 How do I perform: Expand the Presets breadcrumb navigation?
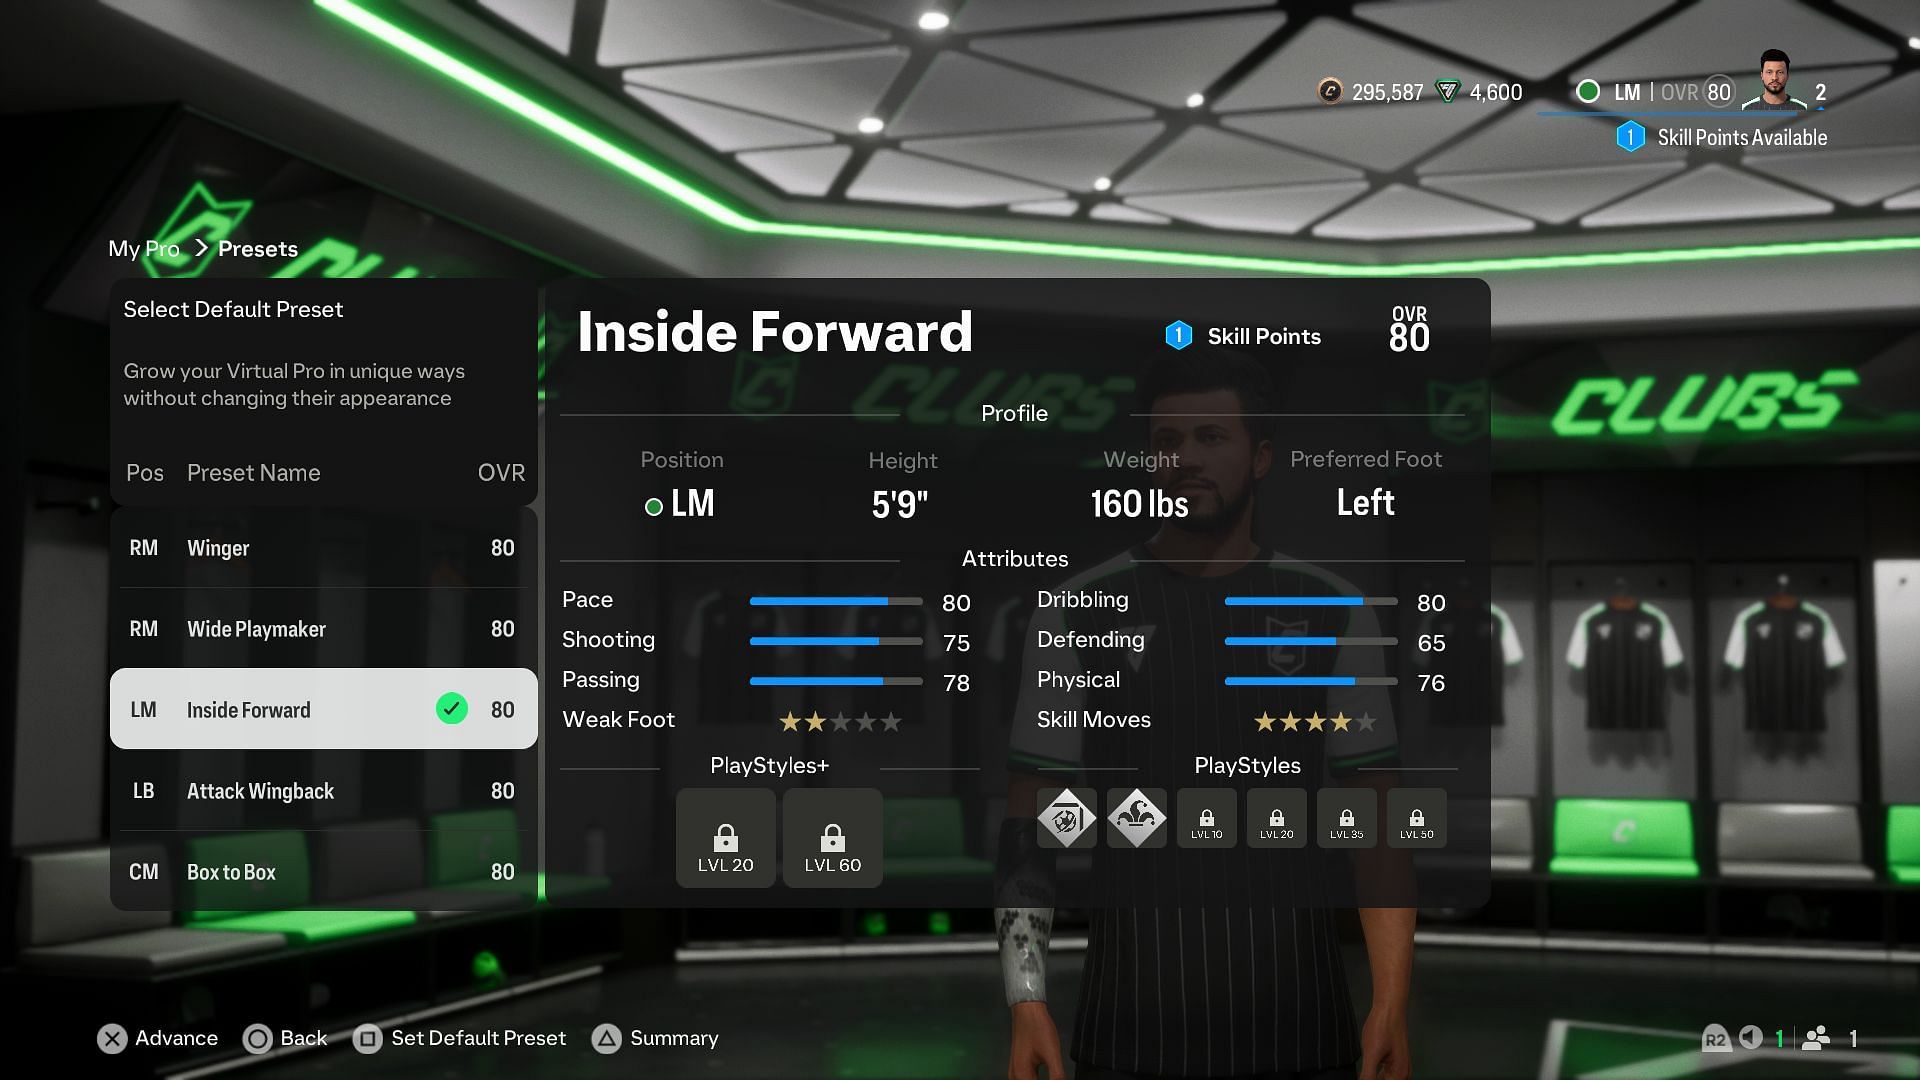tap(257, 248)
